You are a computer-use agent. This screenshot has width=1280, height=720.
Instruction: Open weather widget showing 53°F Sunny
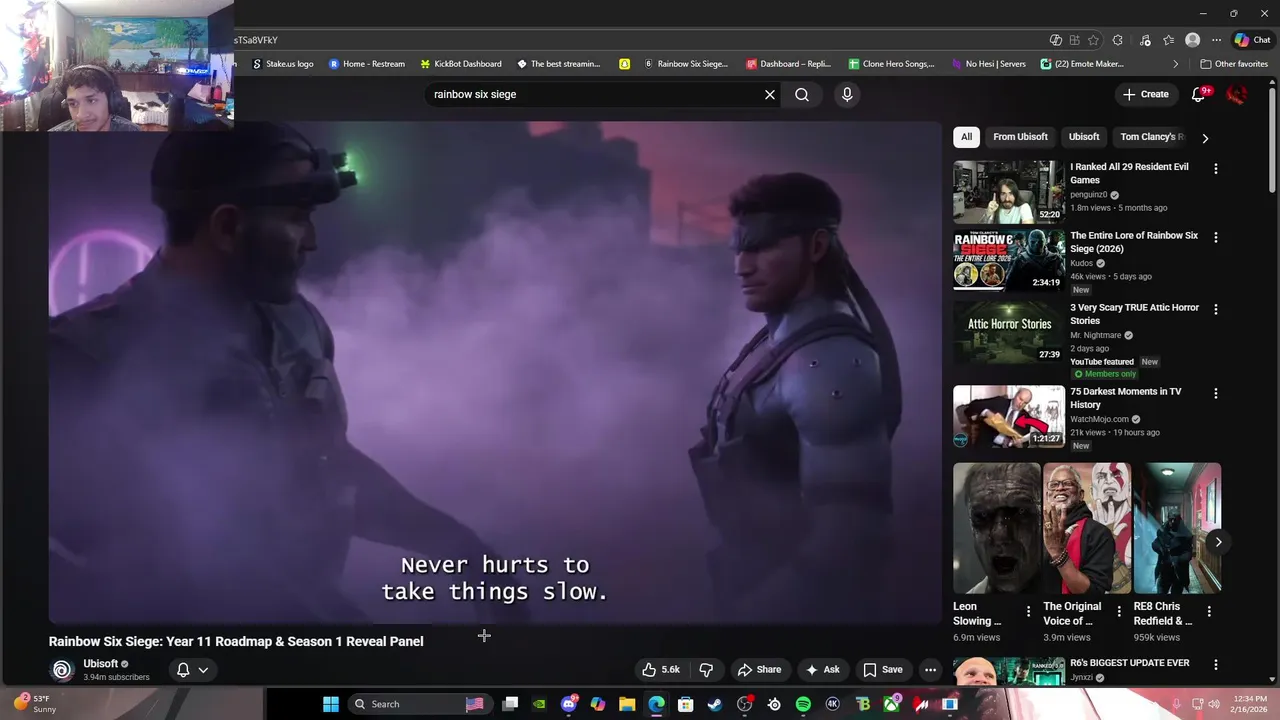tap(34, 704)
